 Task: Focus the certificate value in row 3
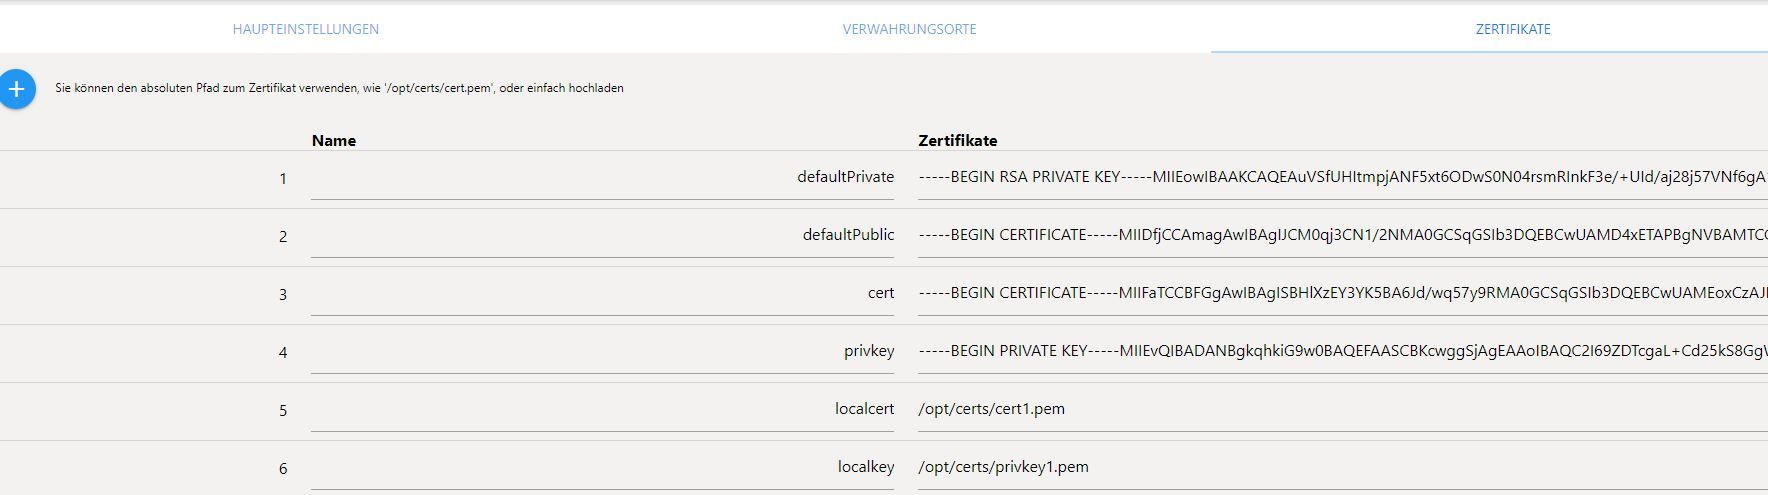point(1340,294)
